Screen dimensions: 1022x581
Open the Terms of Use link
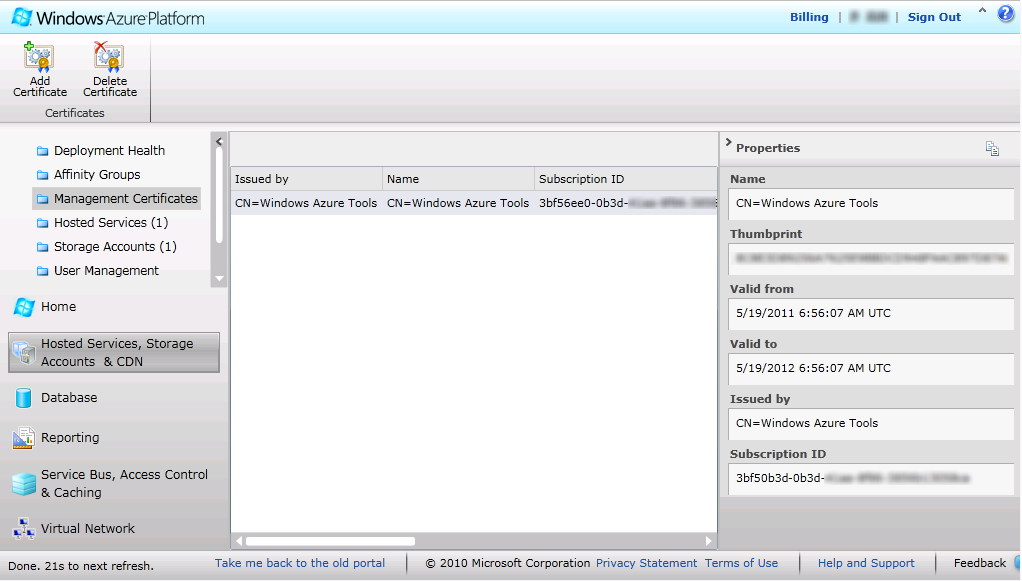pyautogui.click(x=741, y=563)
